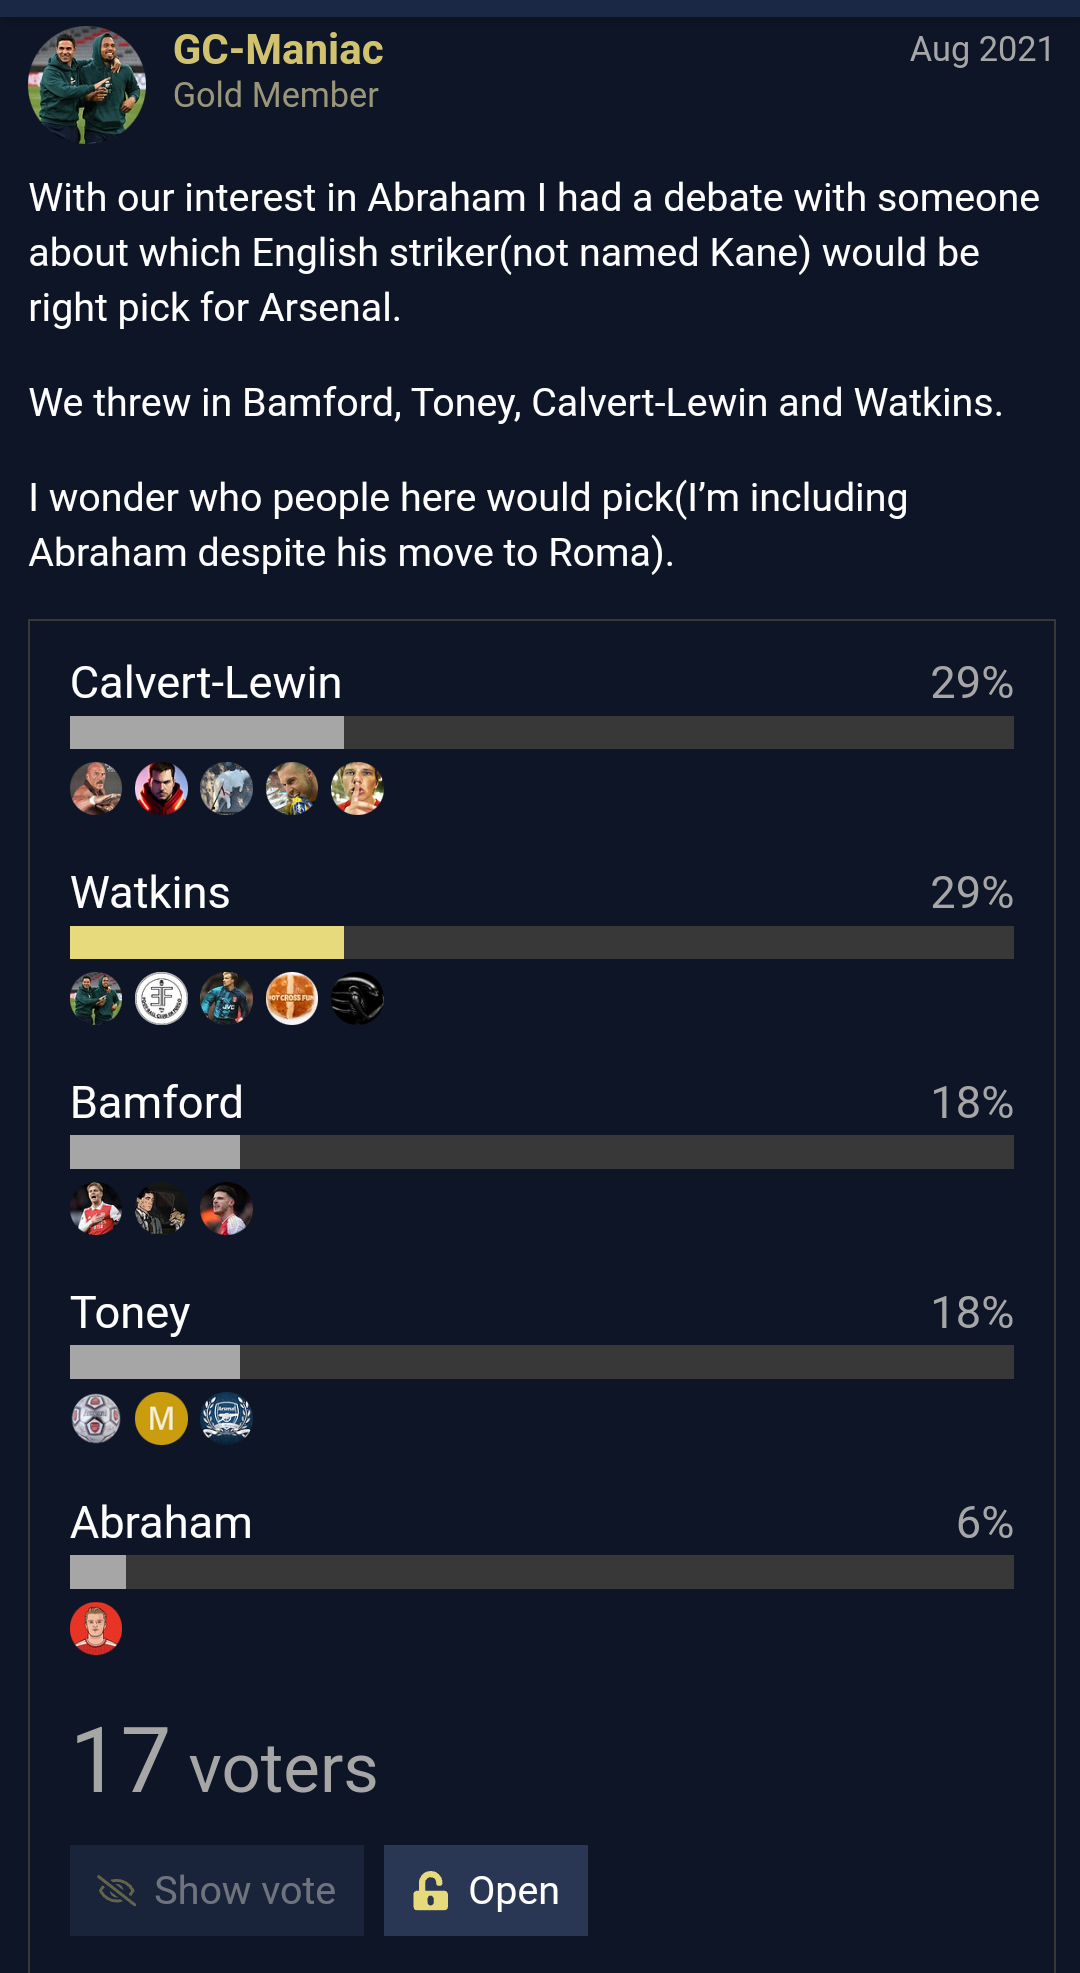
Task: Click the white club crest avatar under Watkins
Action: click(x=161, y=998)
